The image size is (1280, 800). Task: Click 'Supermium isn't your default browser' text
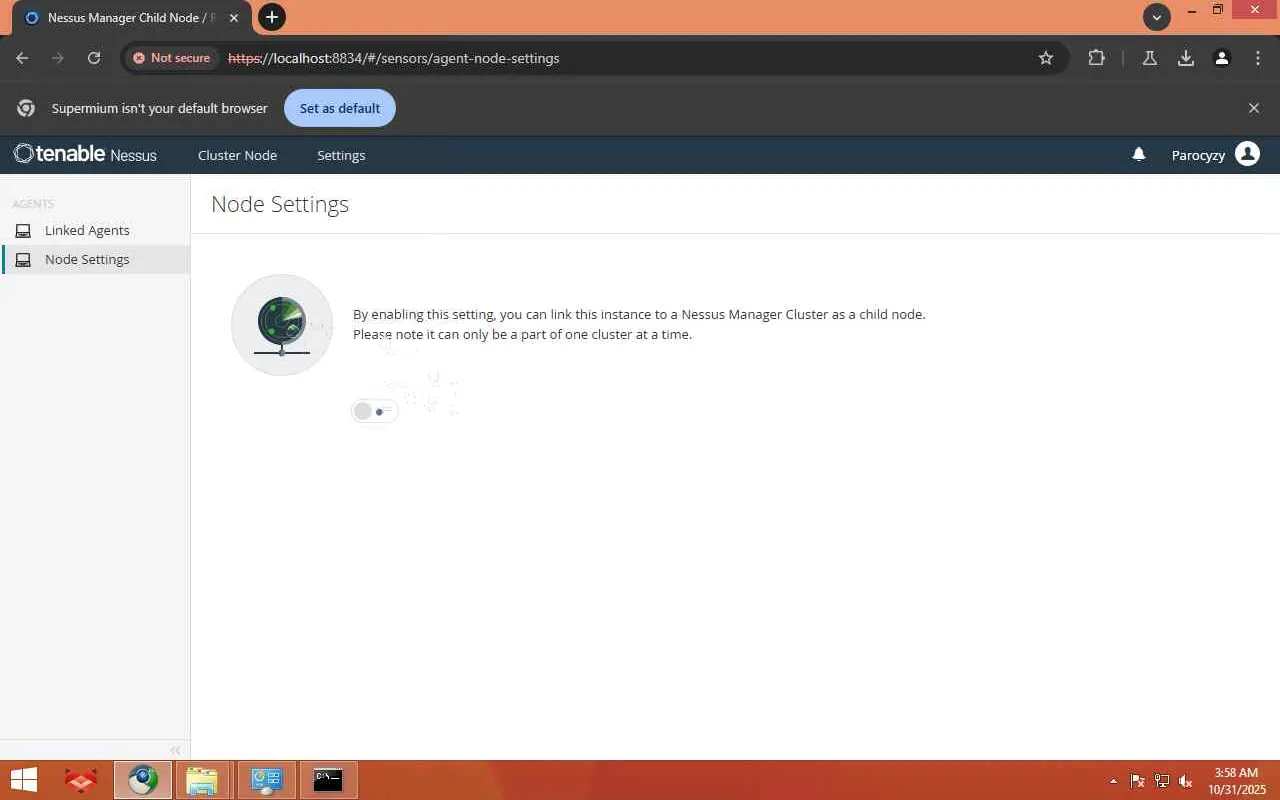160,108
